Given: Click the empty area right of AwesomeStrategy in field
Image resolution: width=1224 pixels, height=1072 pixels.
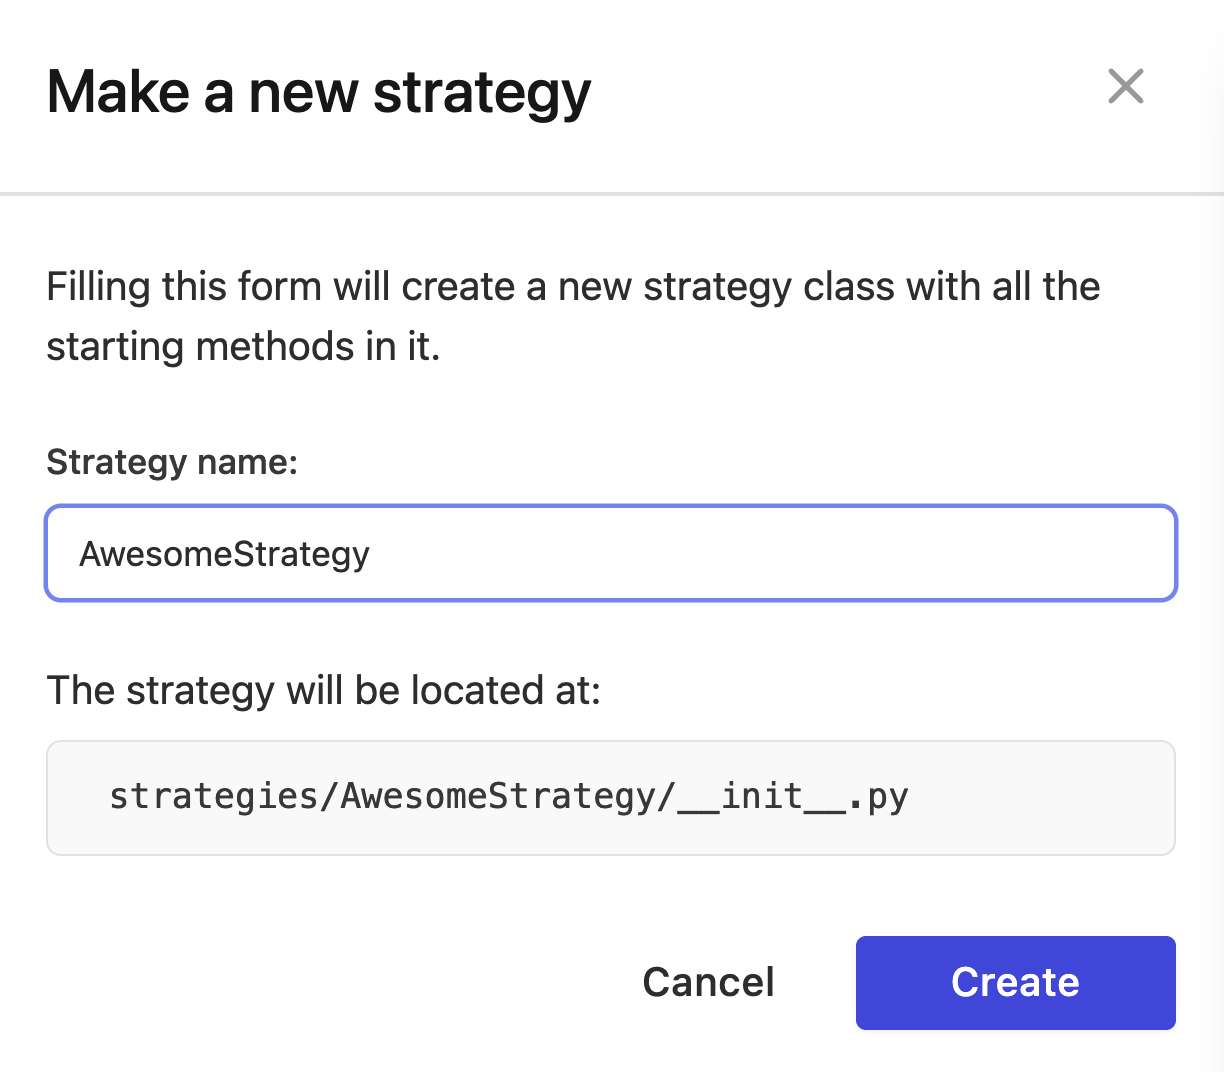Looking at the screenshot, I should click(770, 553).
